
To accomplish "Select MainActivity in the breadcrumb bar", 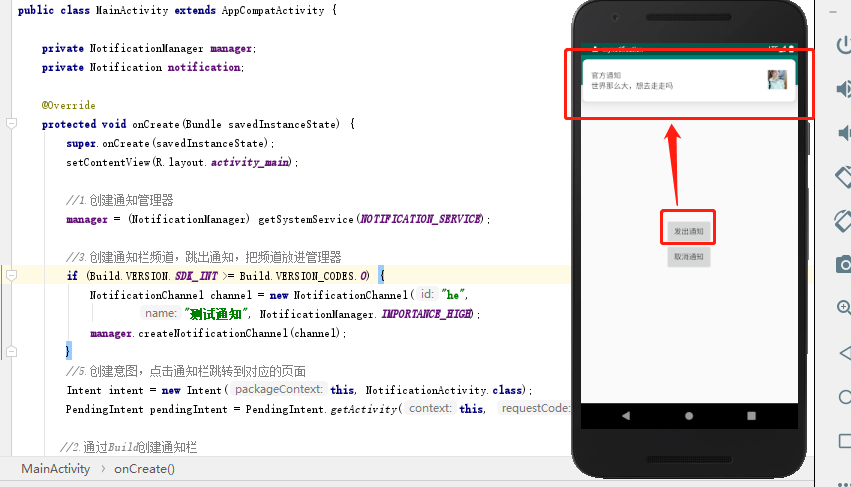I will tap(55, 469).
